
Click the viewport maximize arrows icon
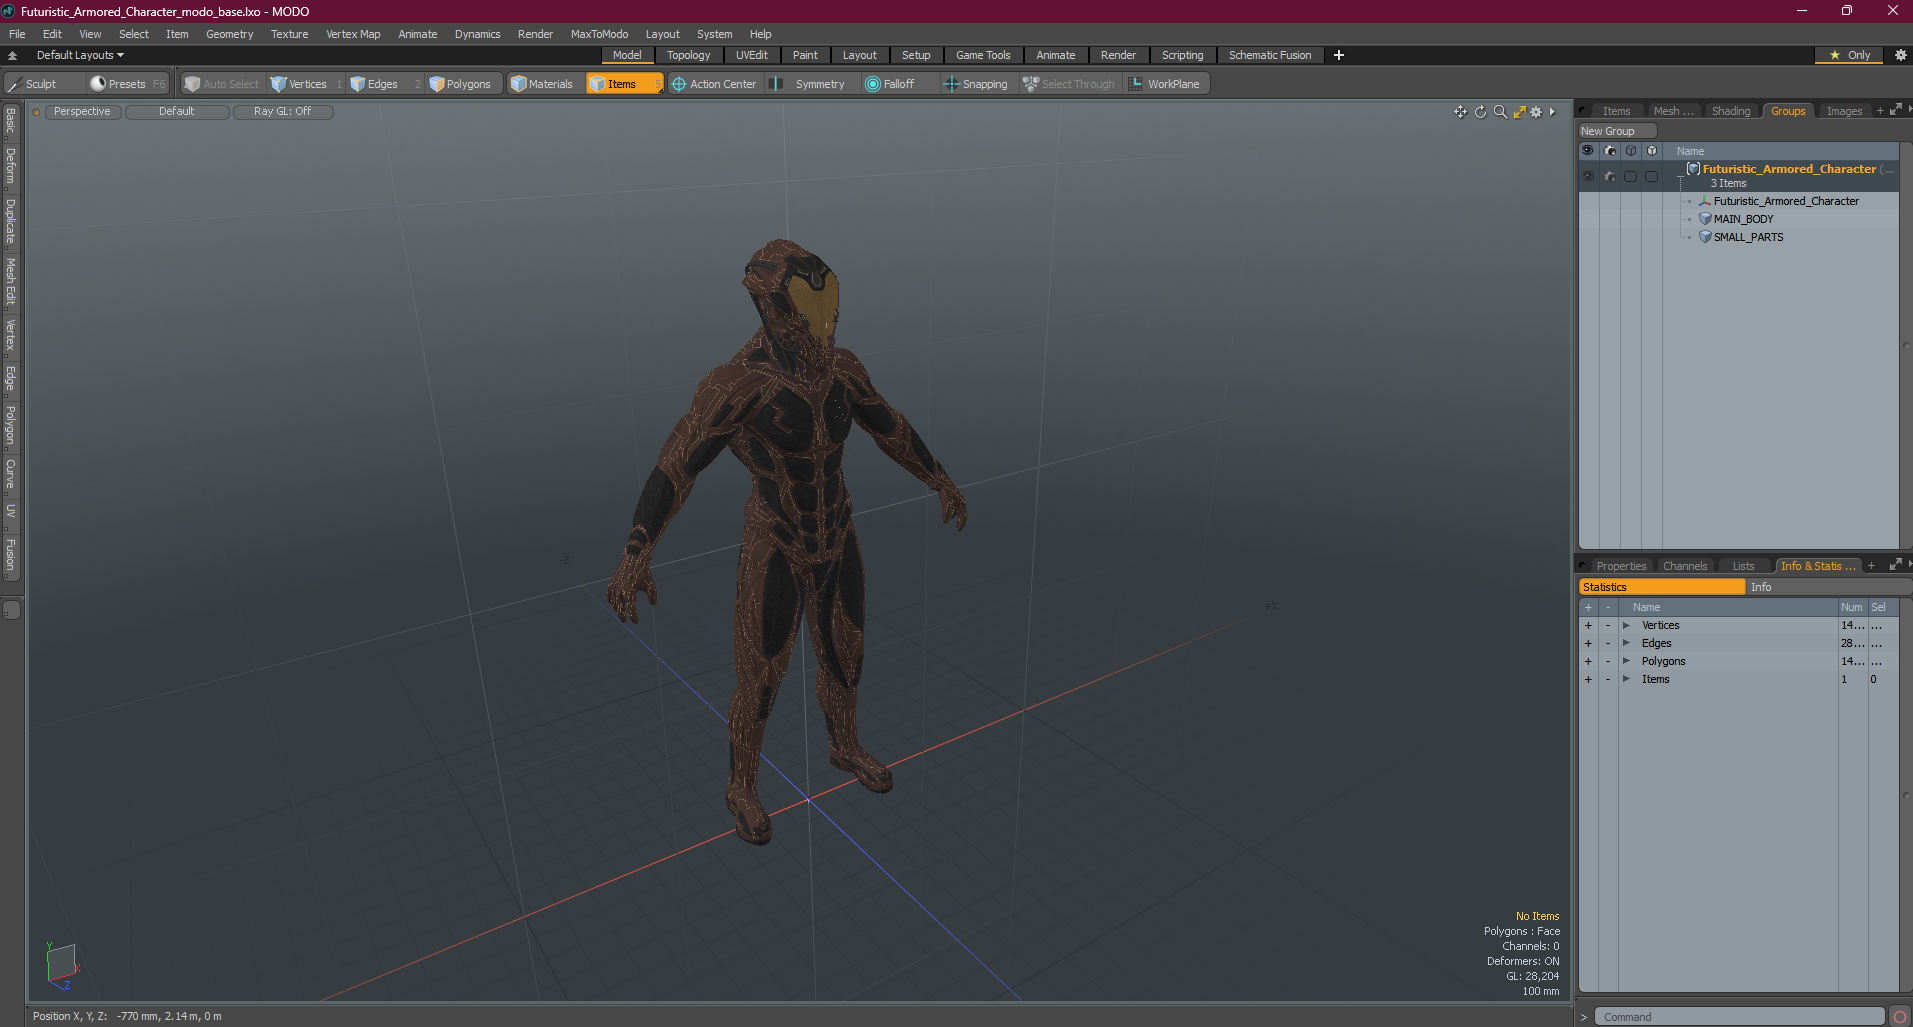tap(1519, 112)
